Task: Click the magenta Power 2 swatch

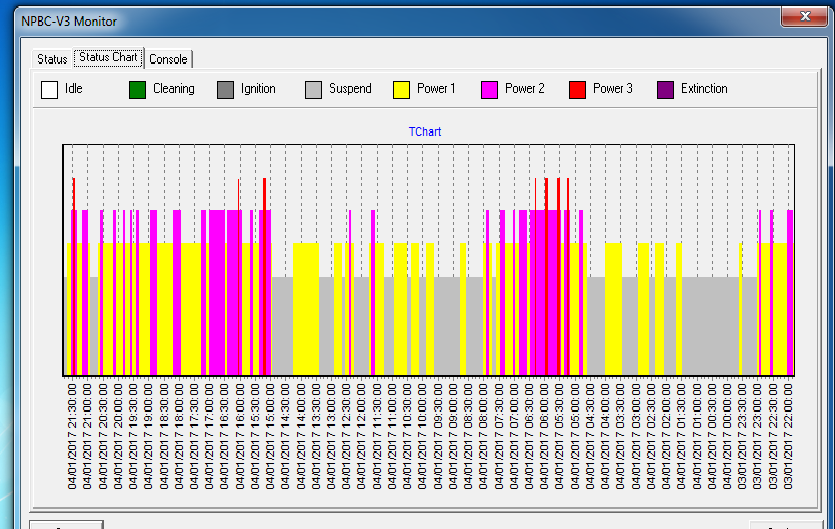Action: click(x=489, y=90)
